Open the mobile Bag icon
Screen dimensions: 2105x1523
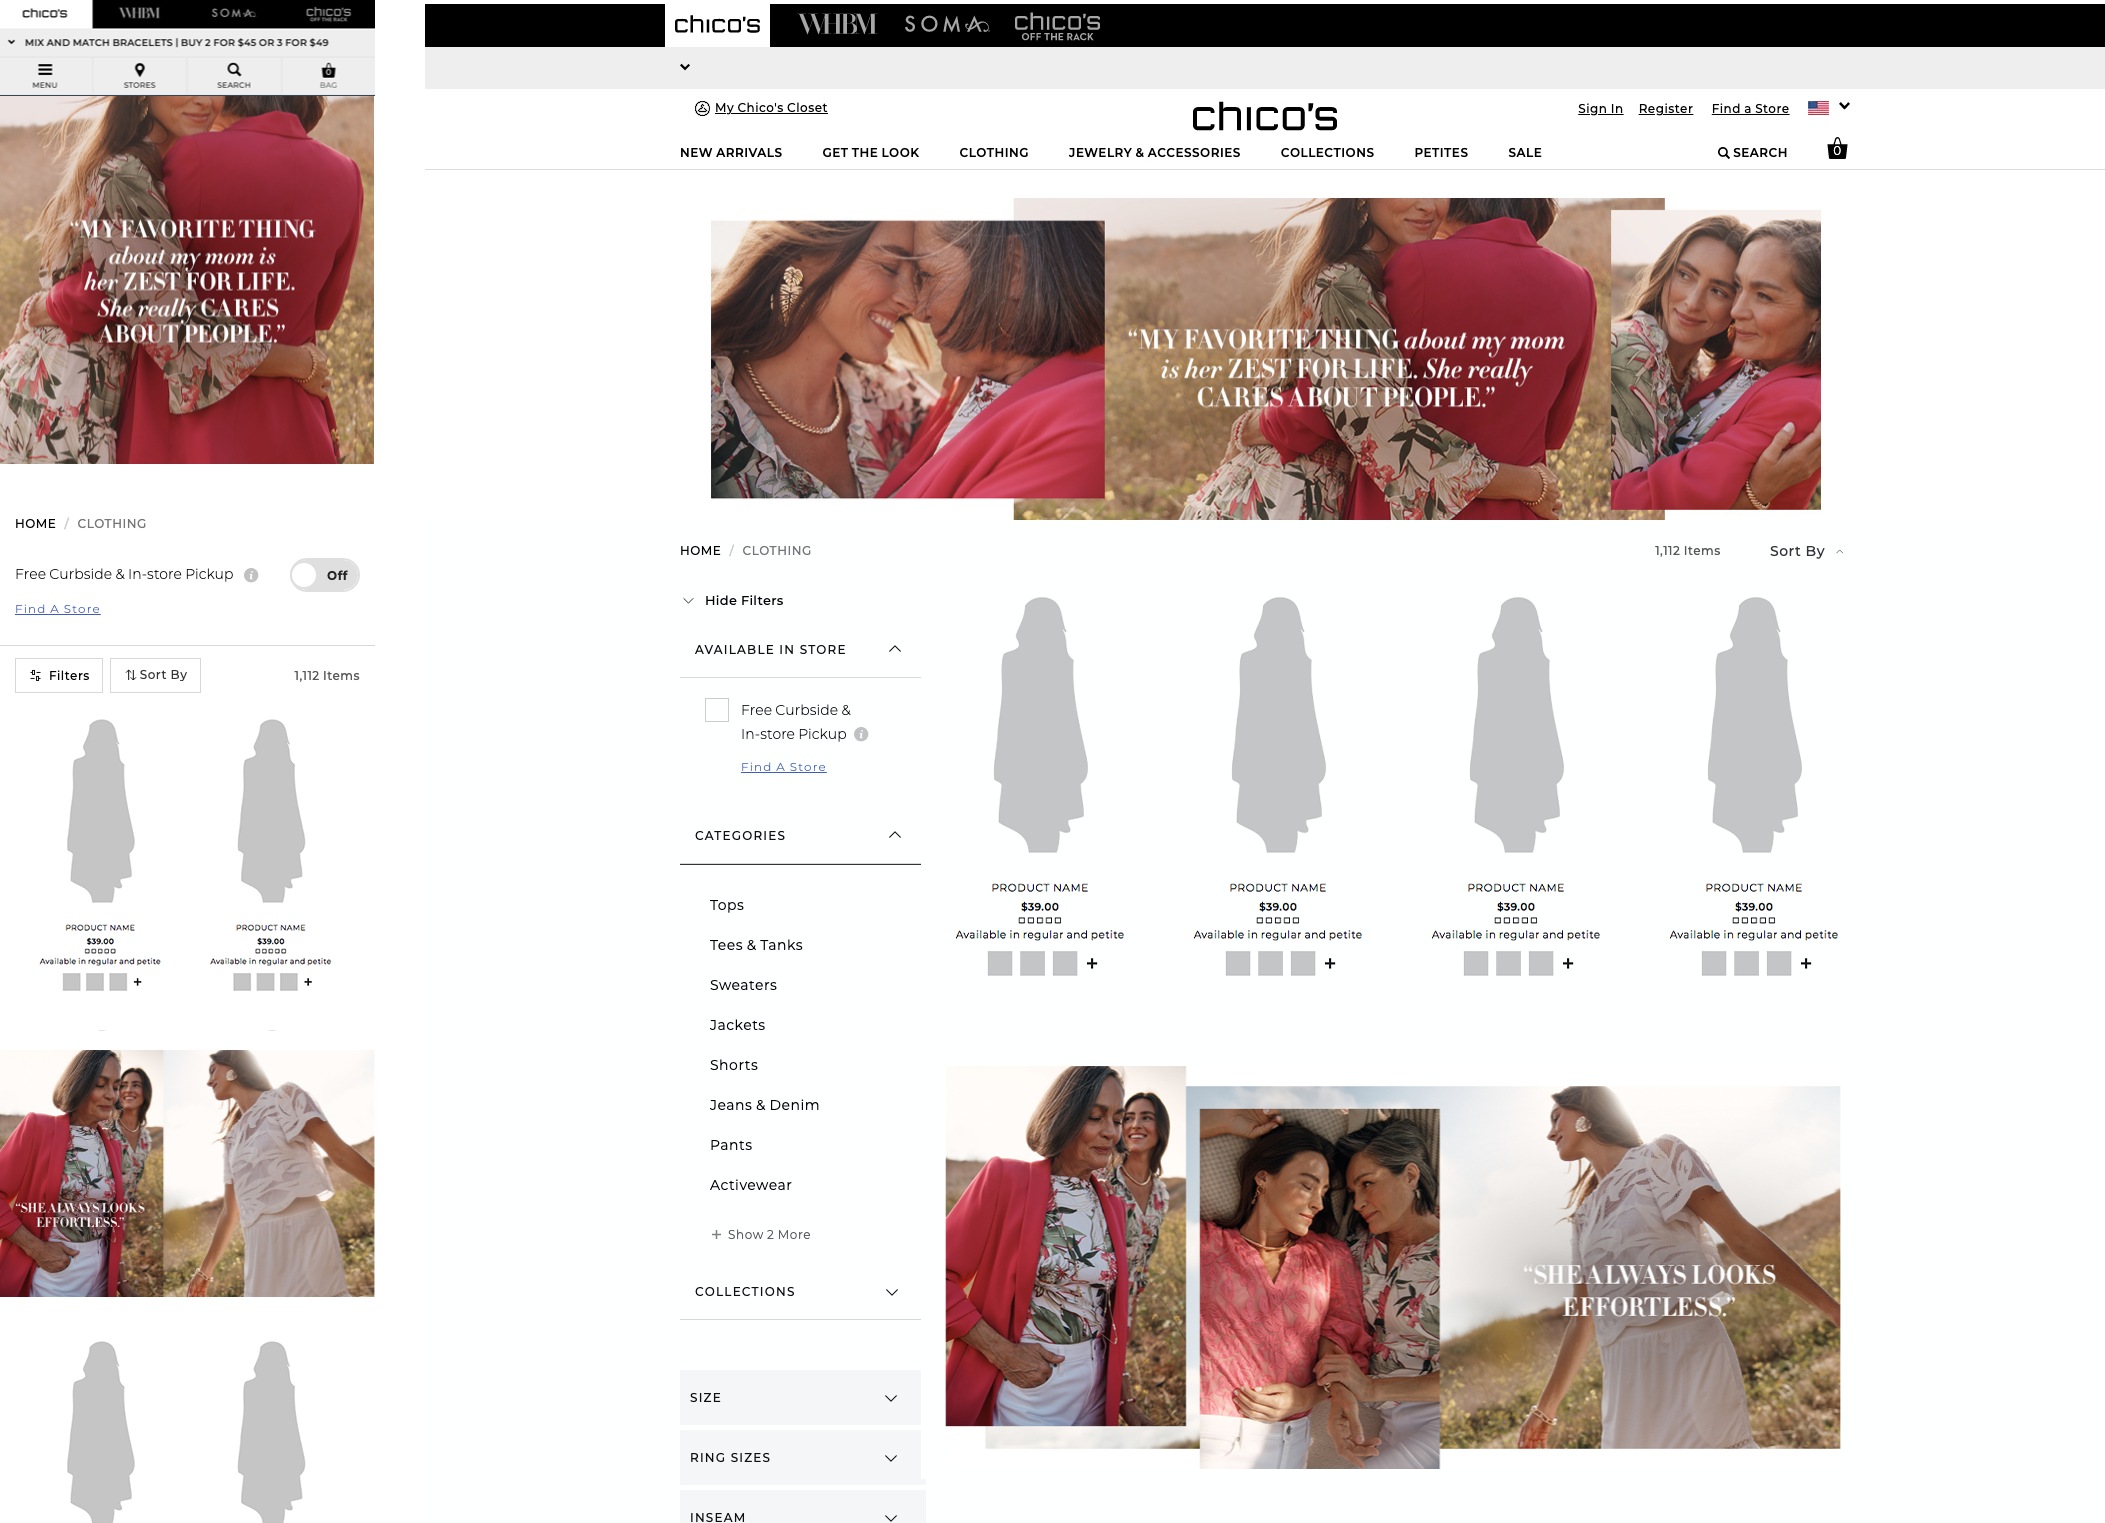(x=328, y=71)
